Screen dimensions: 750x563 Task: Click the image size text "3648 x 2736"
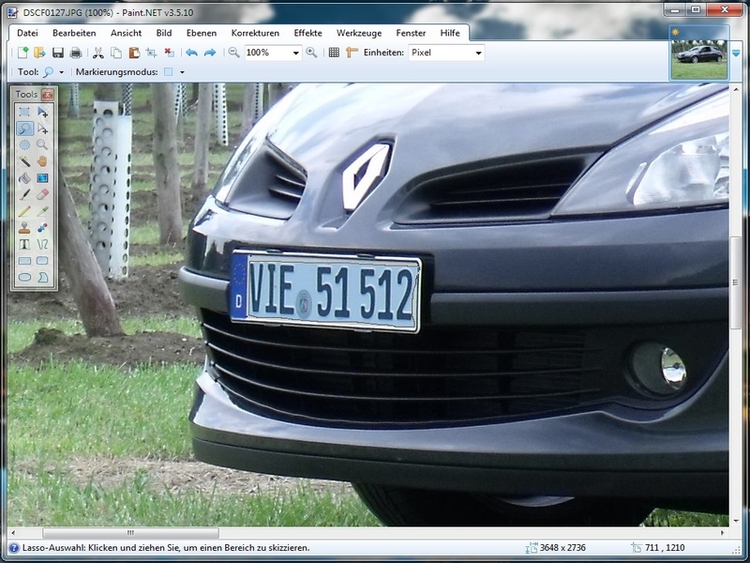(x=562, y=548)
